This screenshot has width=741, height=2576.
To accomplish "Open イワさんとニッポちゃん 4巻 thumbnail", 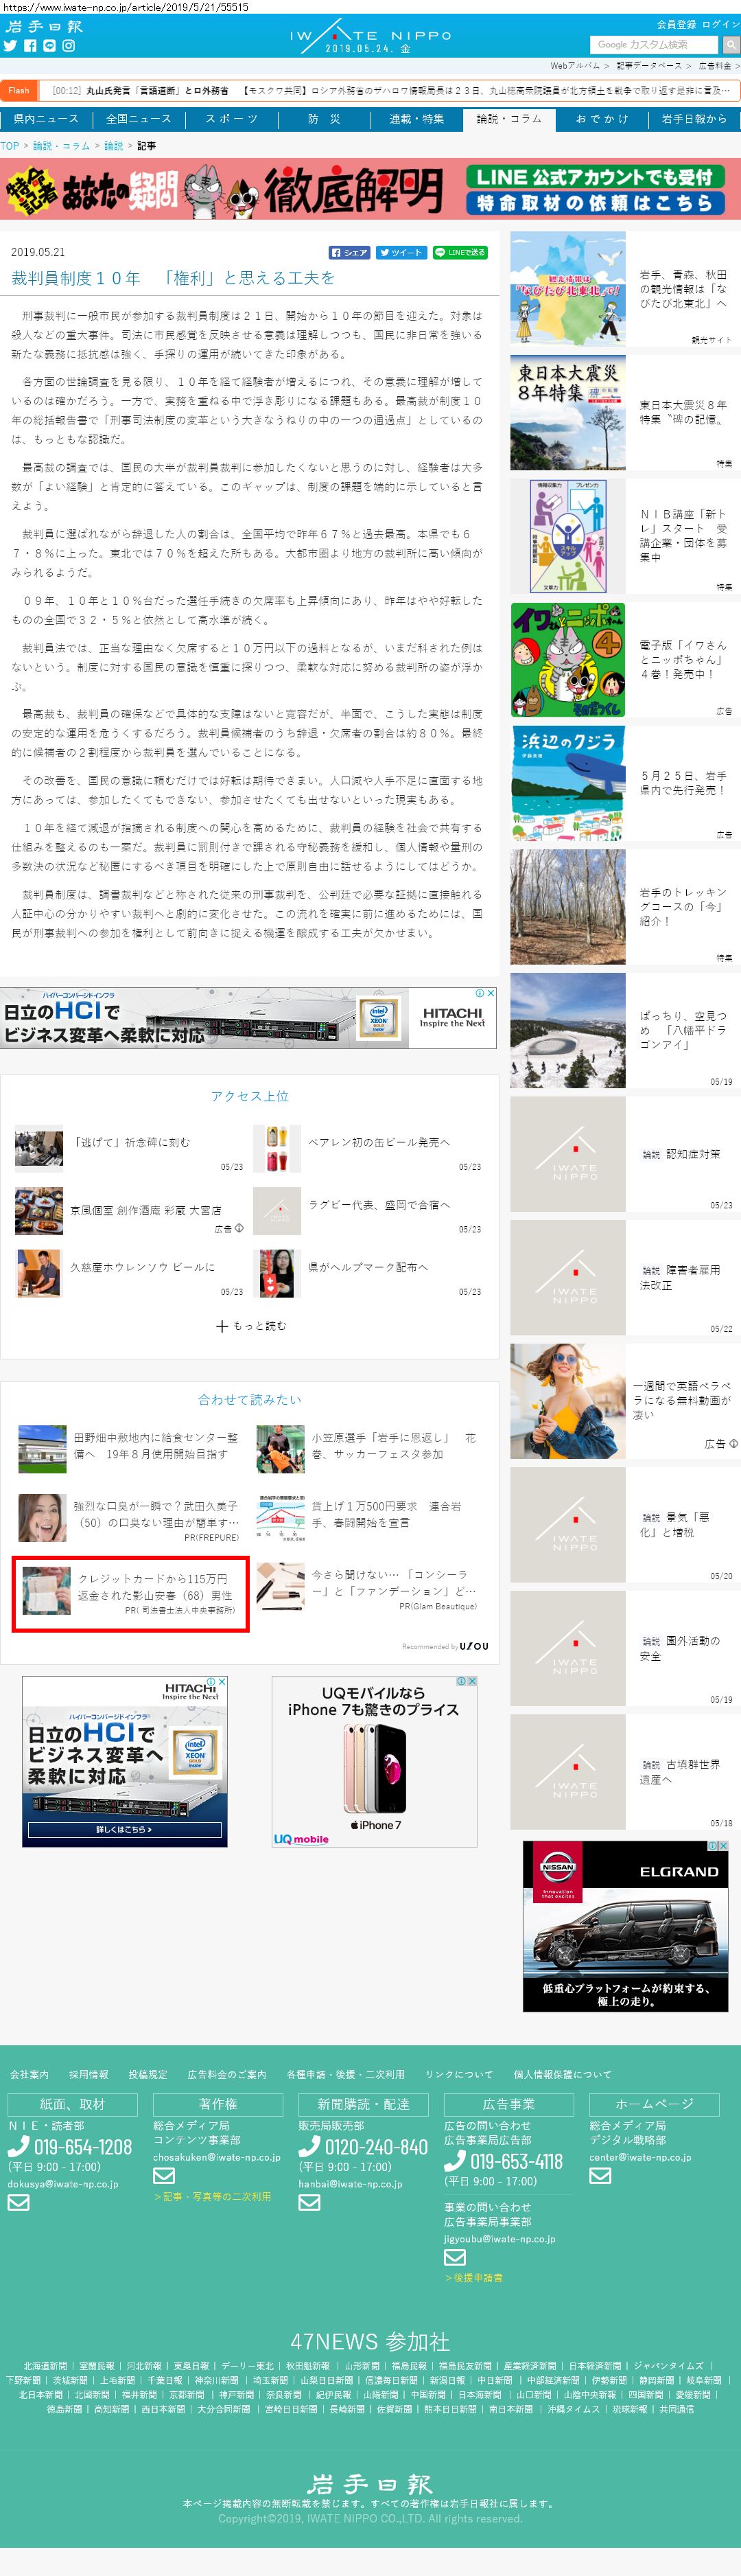I will 568,660.
